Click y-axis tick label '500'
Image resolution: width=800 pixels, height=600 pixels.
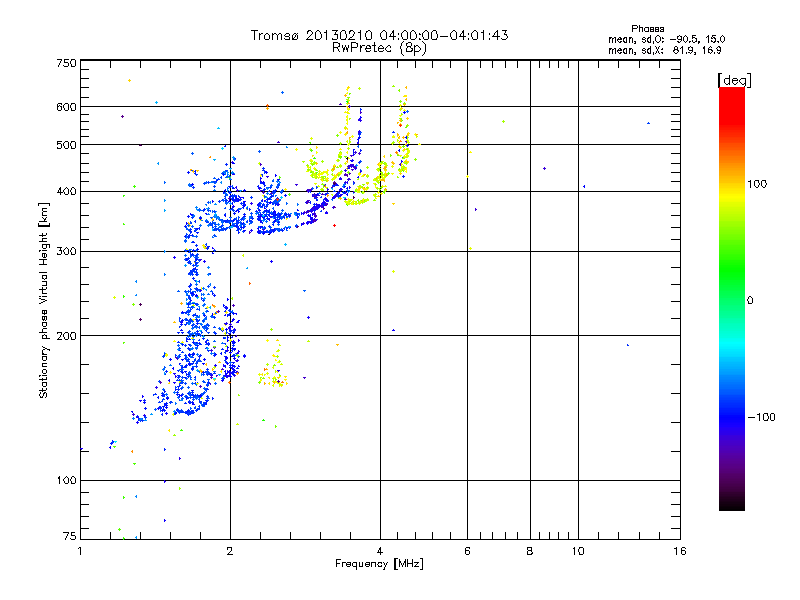66,145
